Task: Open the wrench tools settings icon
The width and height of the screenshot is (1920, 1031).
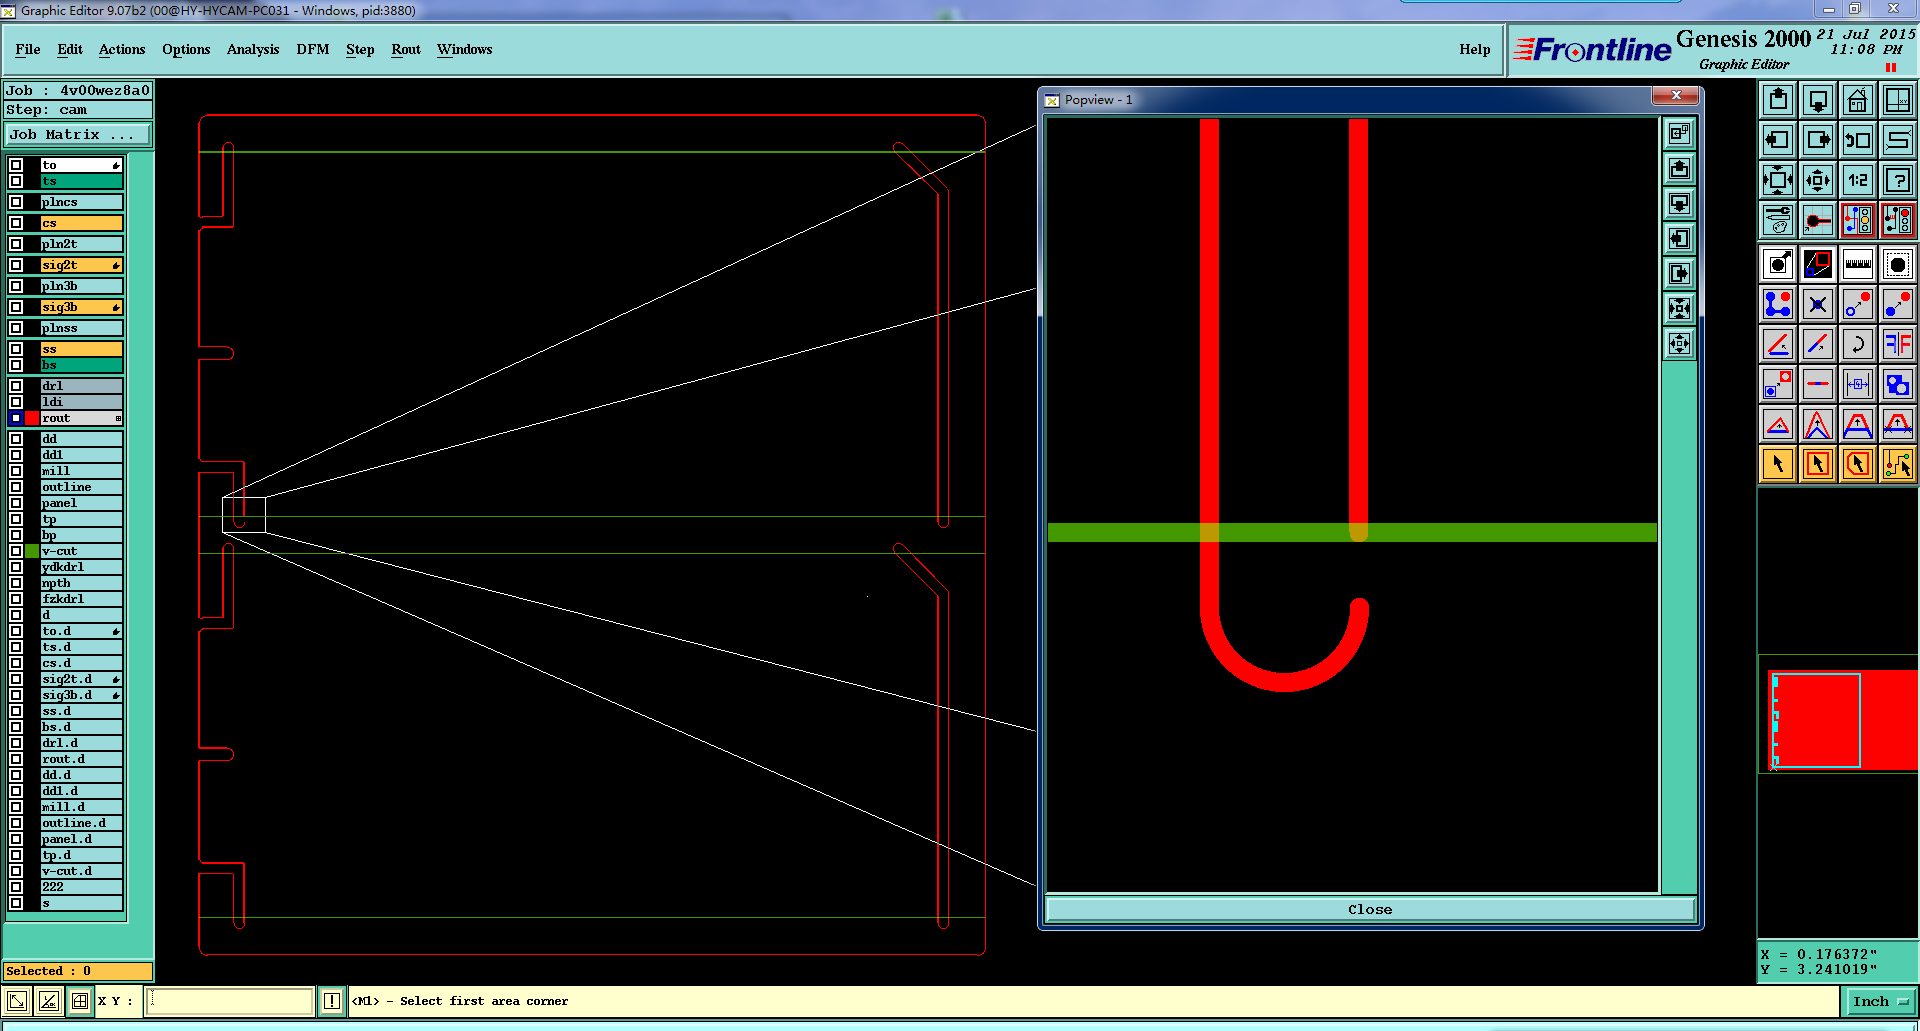Action: tap(1778, 220)
